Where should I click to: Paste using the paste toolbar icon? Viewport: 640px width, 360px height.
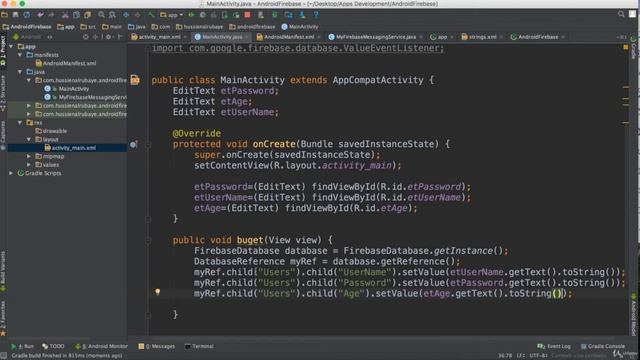[87, 15]
